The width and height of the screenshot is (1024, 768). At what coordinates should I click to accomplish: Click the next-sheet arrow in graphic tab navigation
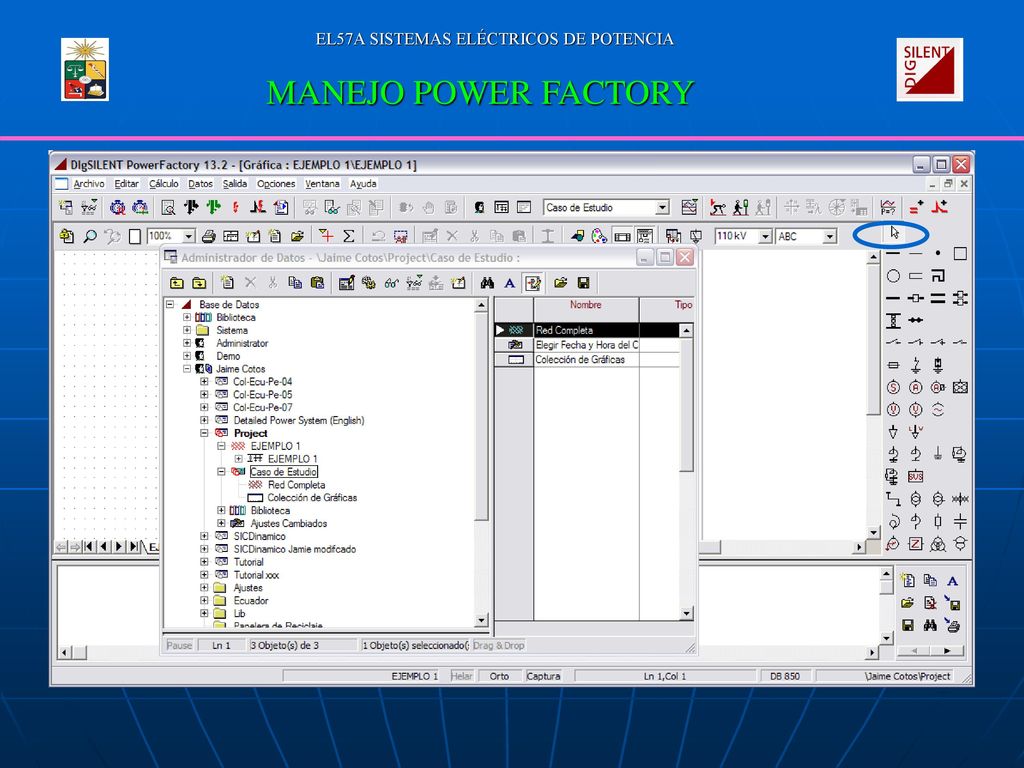coord(119,547)
